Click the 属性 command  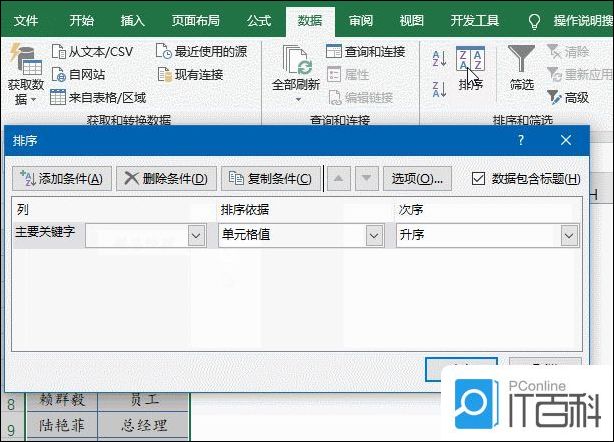(x=348, y=74)
